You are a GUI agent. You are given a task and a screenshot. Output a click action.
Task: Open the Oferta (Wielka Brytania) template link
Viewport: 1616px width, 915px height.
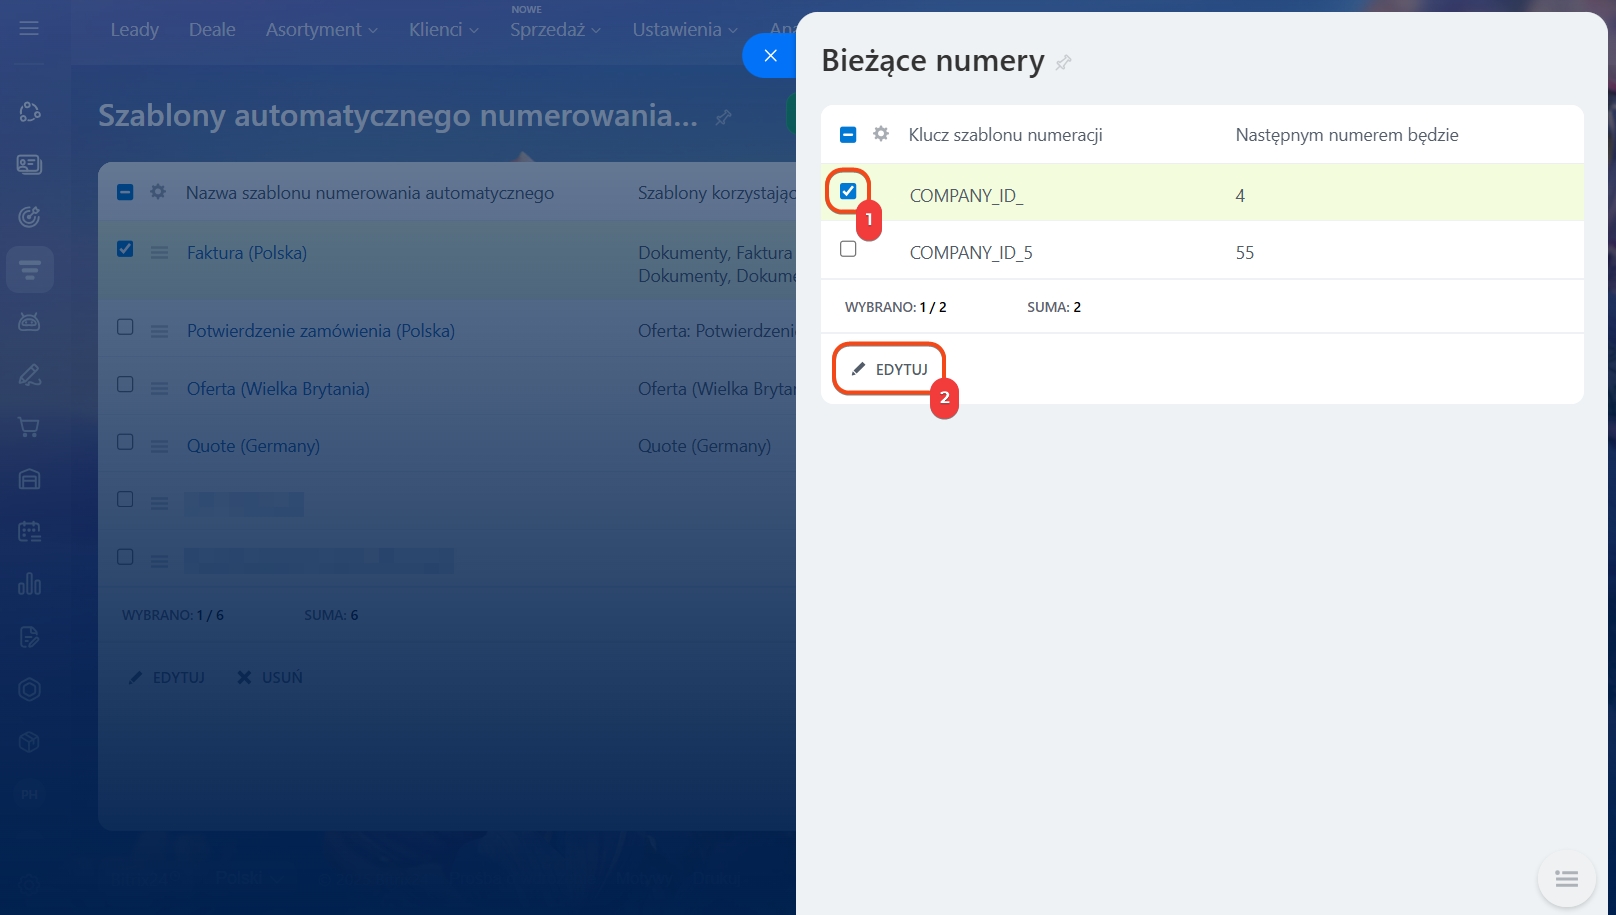[278, 389]
